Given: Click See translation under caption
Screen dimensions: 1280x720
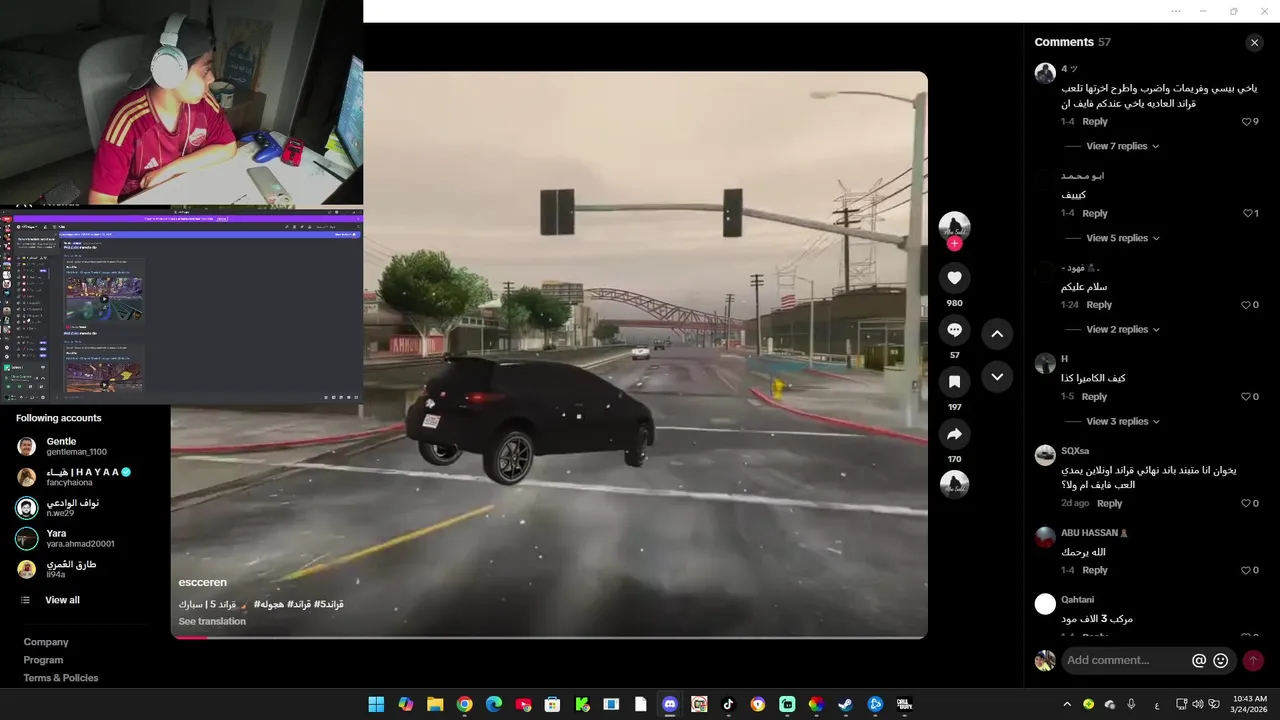Looking at the screenshot, I should point(212,621).
